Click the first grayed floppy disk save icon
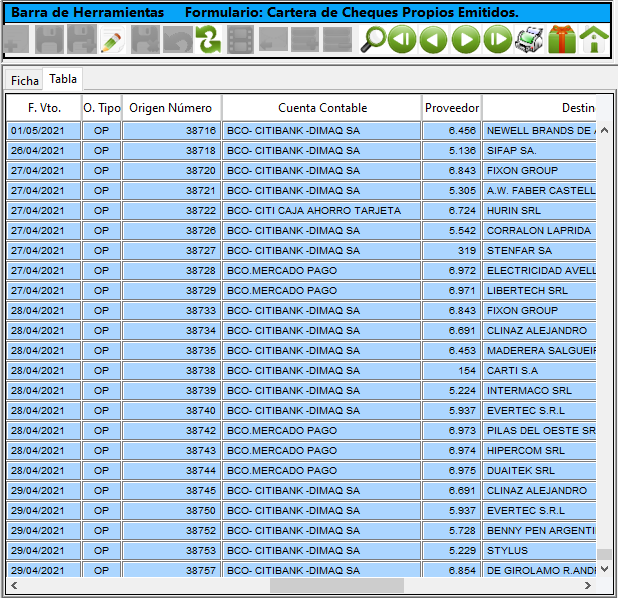This screenshot has width=618, height=598. tap(49, 39)
